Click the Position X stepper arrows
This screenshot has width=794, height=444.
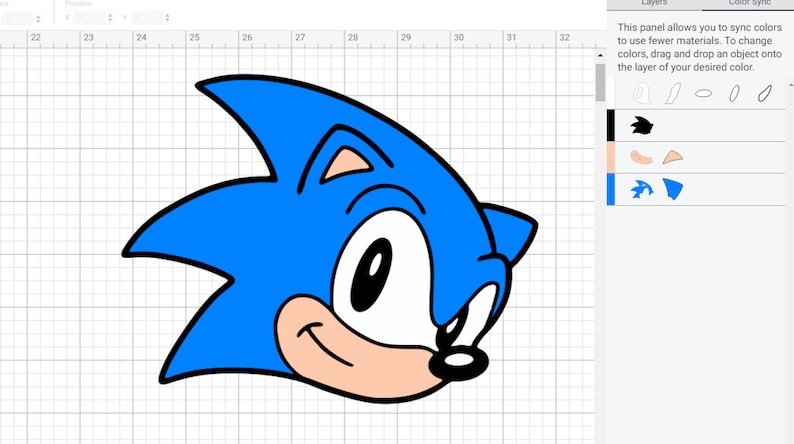(x=110, y=18)
